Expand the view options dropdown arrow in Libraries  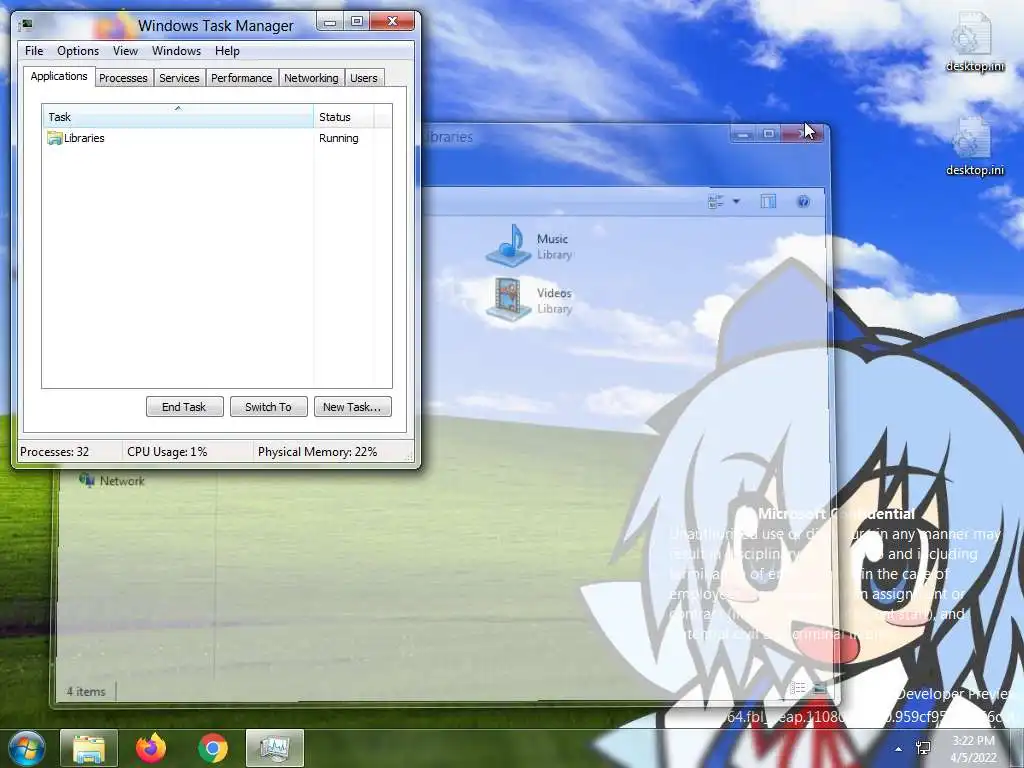pos(736,202)
